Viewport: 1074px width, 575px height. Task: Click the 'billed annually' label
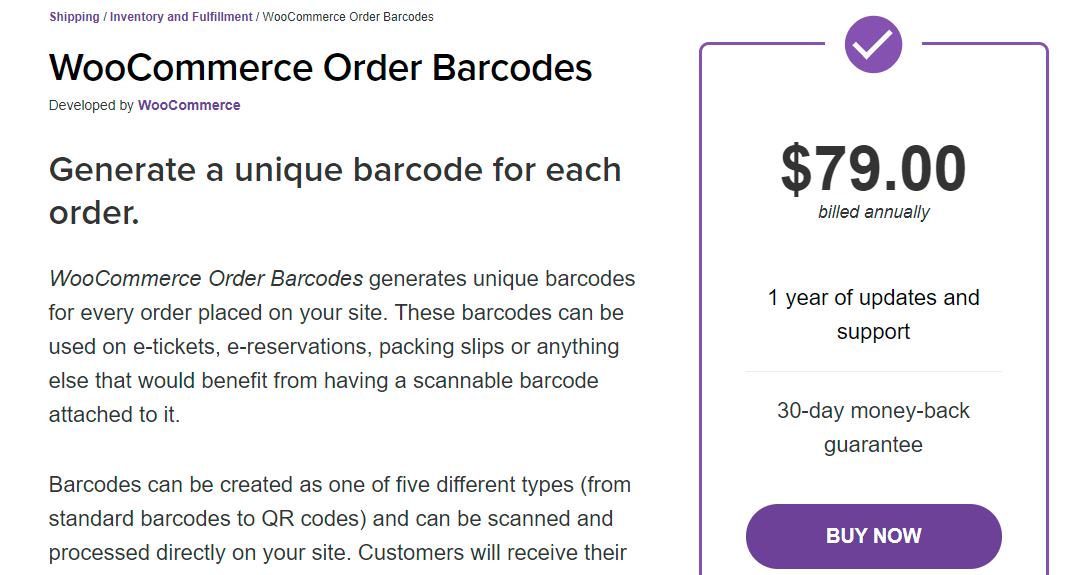pyautogui.click(x=873, y=212)
